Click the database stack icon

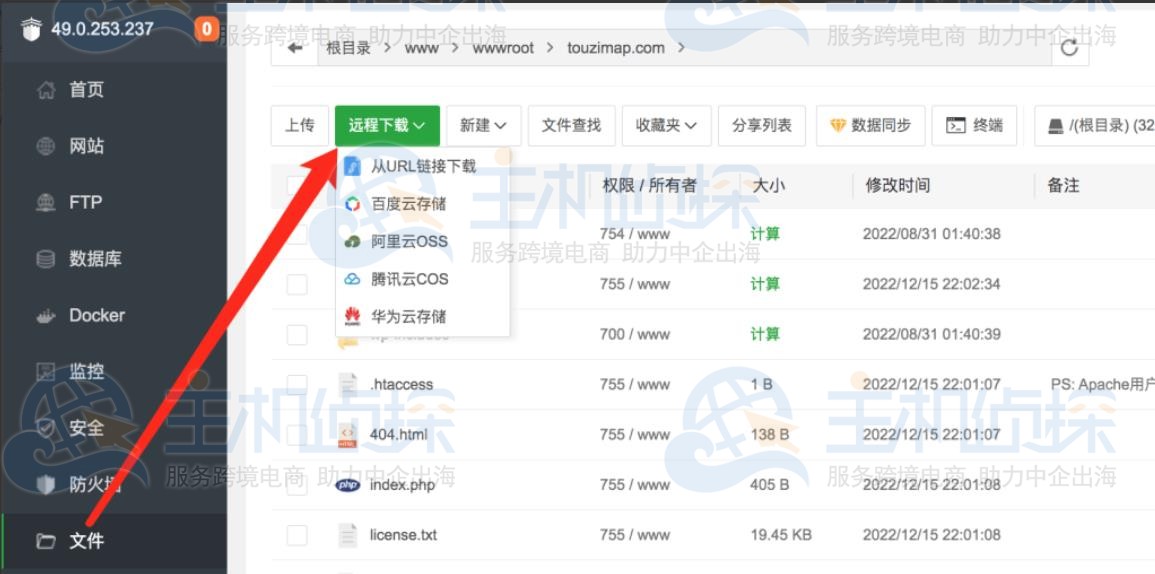point(46,259)
